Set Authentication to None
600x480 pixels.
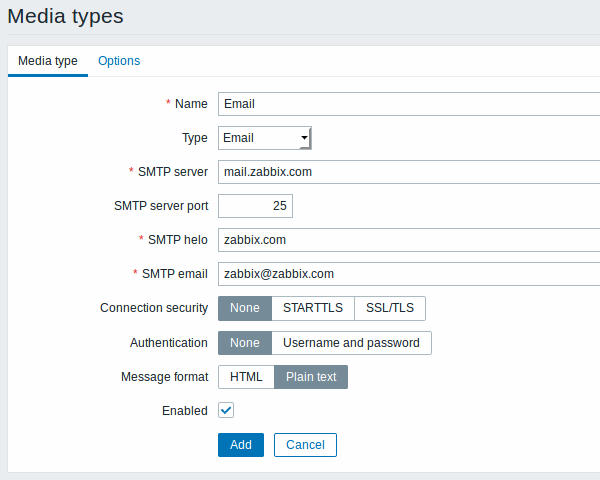[245, 343]
